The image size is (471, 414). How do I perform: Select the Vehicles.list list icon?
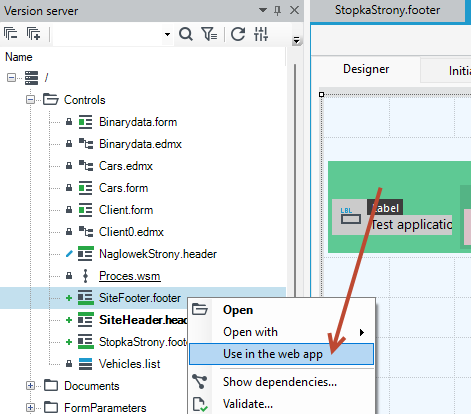pos(85,364)
